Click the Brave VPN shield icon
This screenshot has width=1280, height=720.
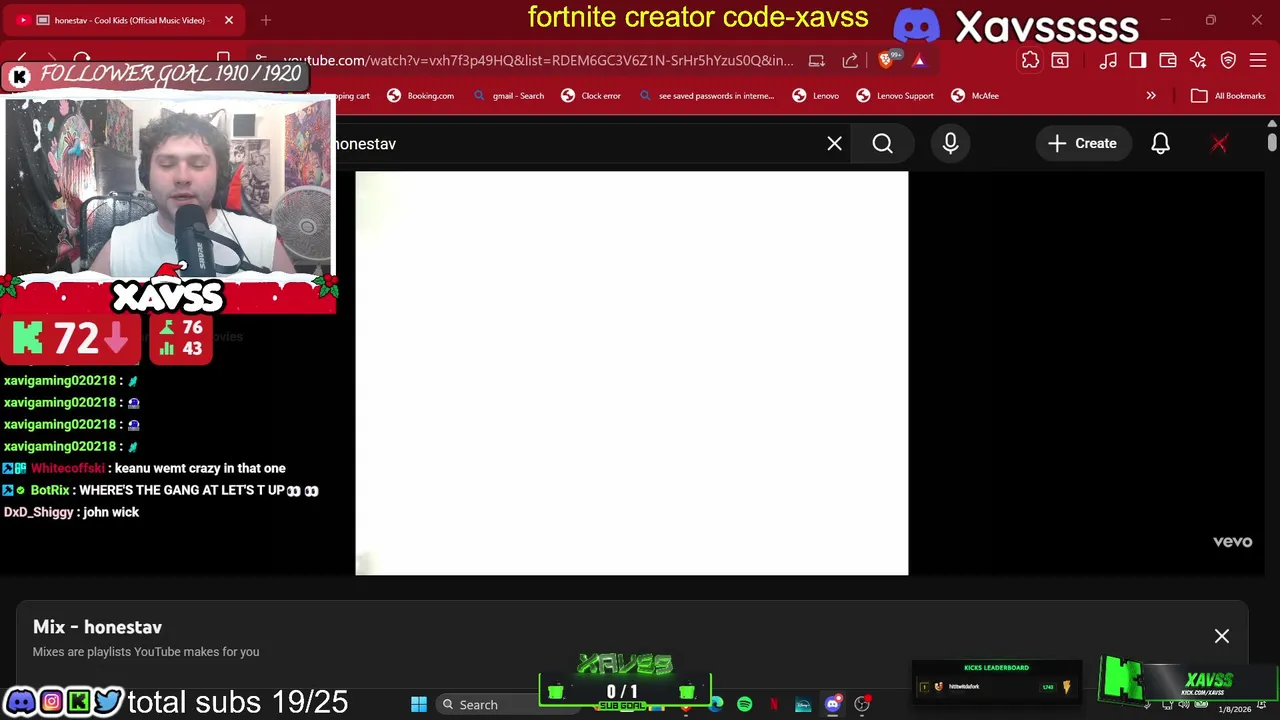click(1229, 61)
